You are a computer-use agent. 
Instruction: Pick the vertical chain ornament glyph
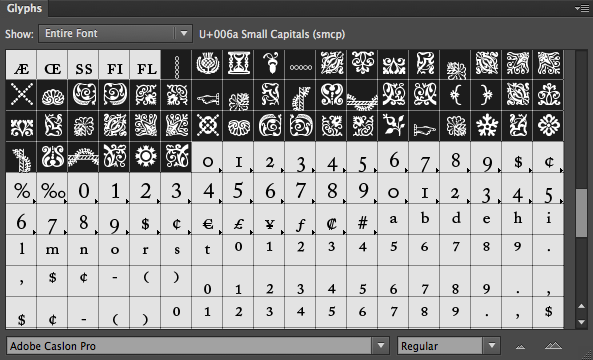[176, 65]
